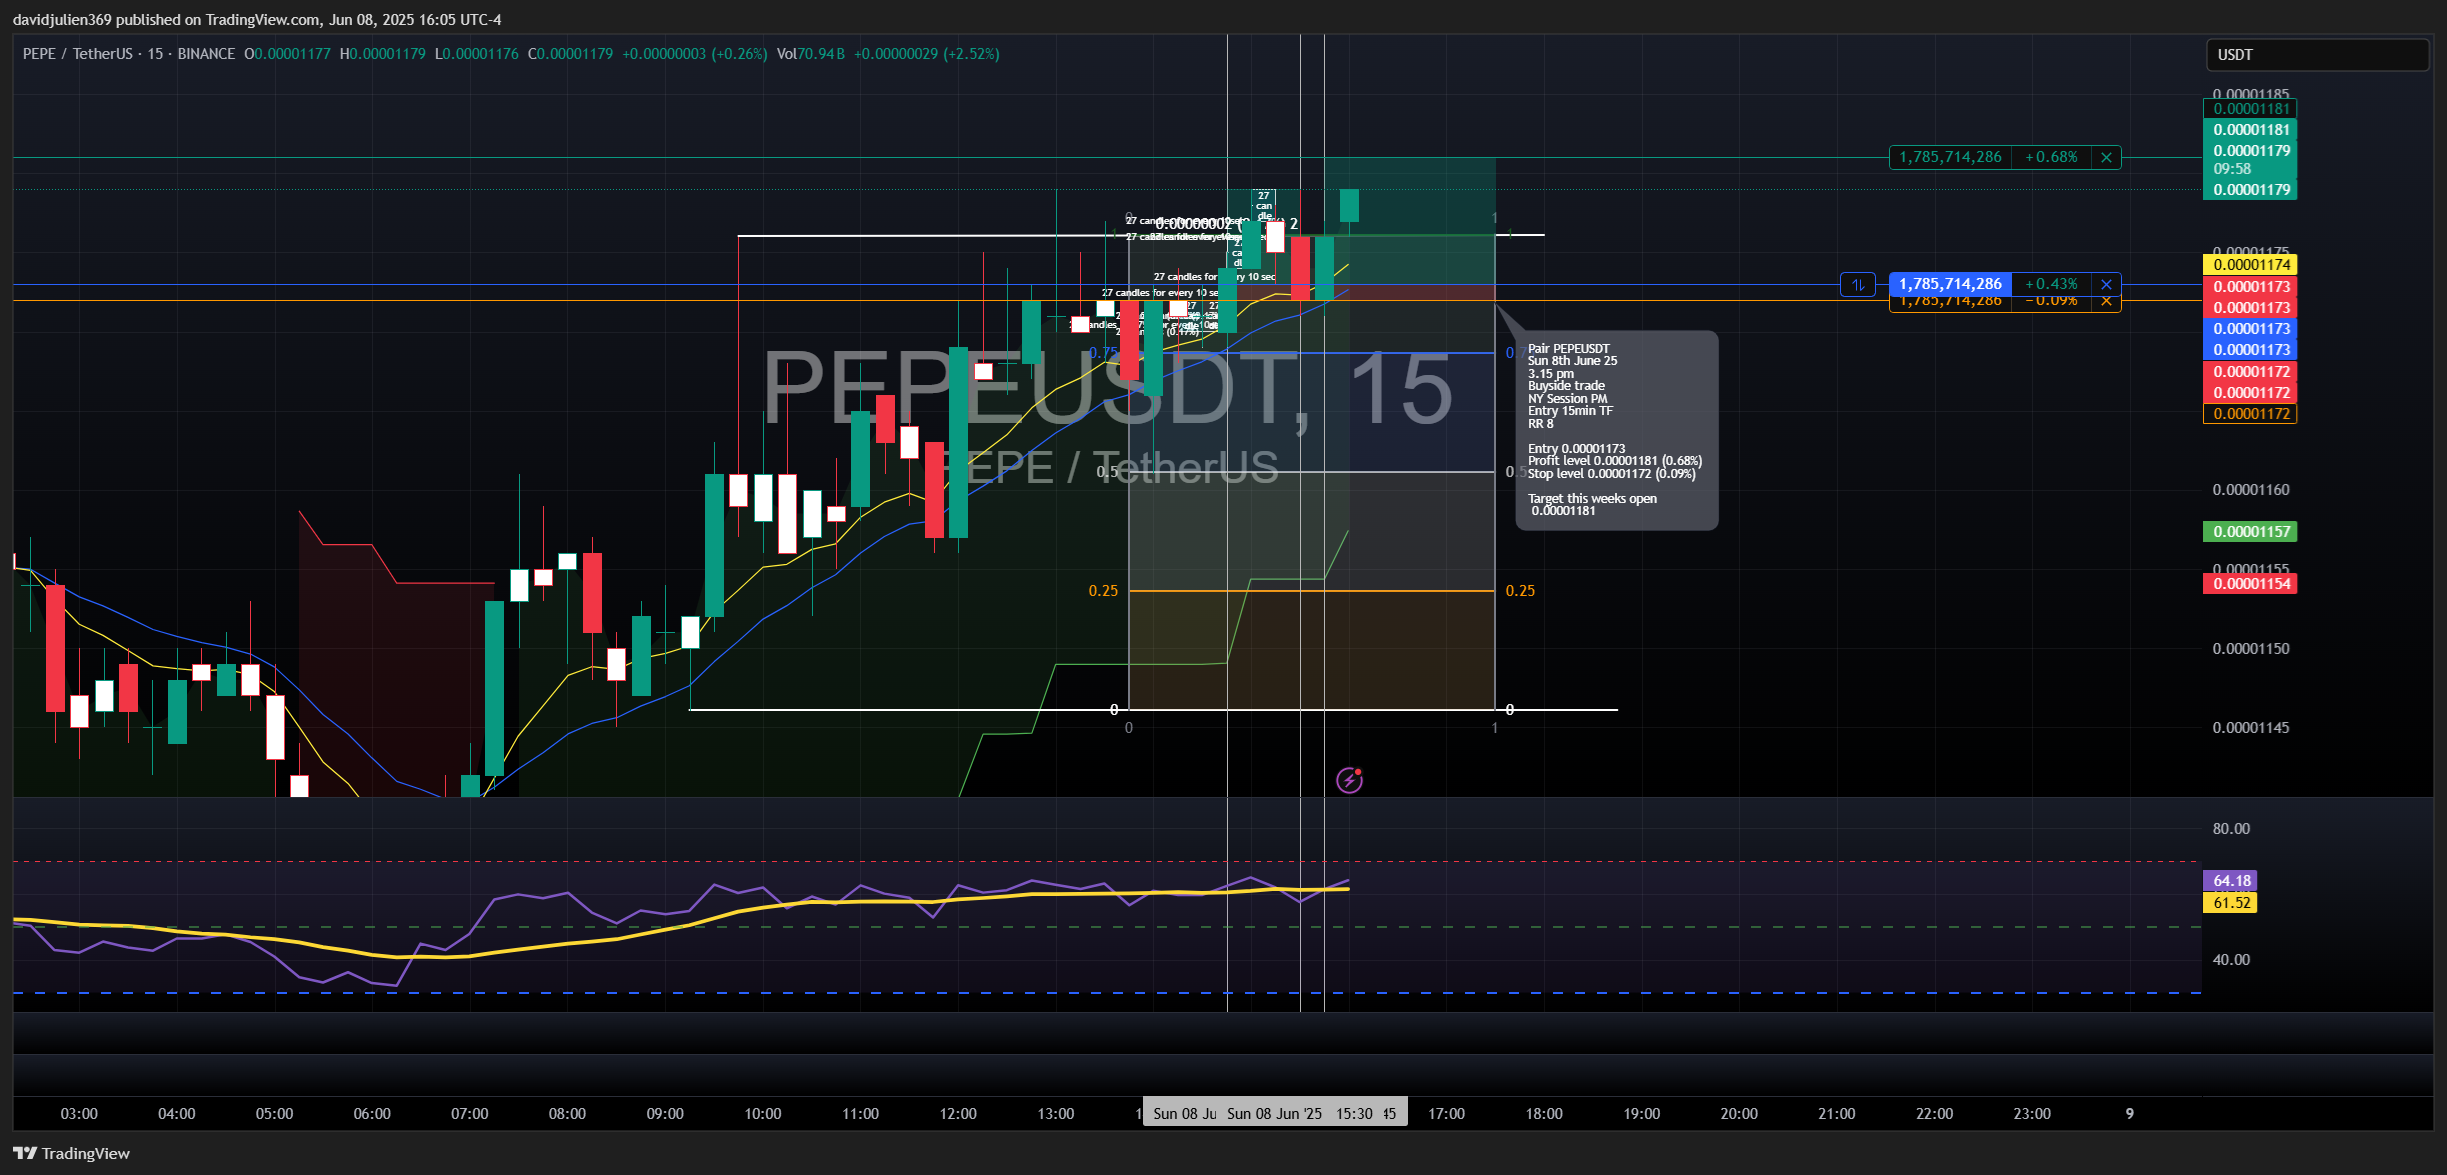Click the green 0.00001157 price label
The width and height of the screenshot is (2447, 1175).
[2250, 532]
